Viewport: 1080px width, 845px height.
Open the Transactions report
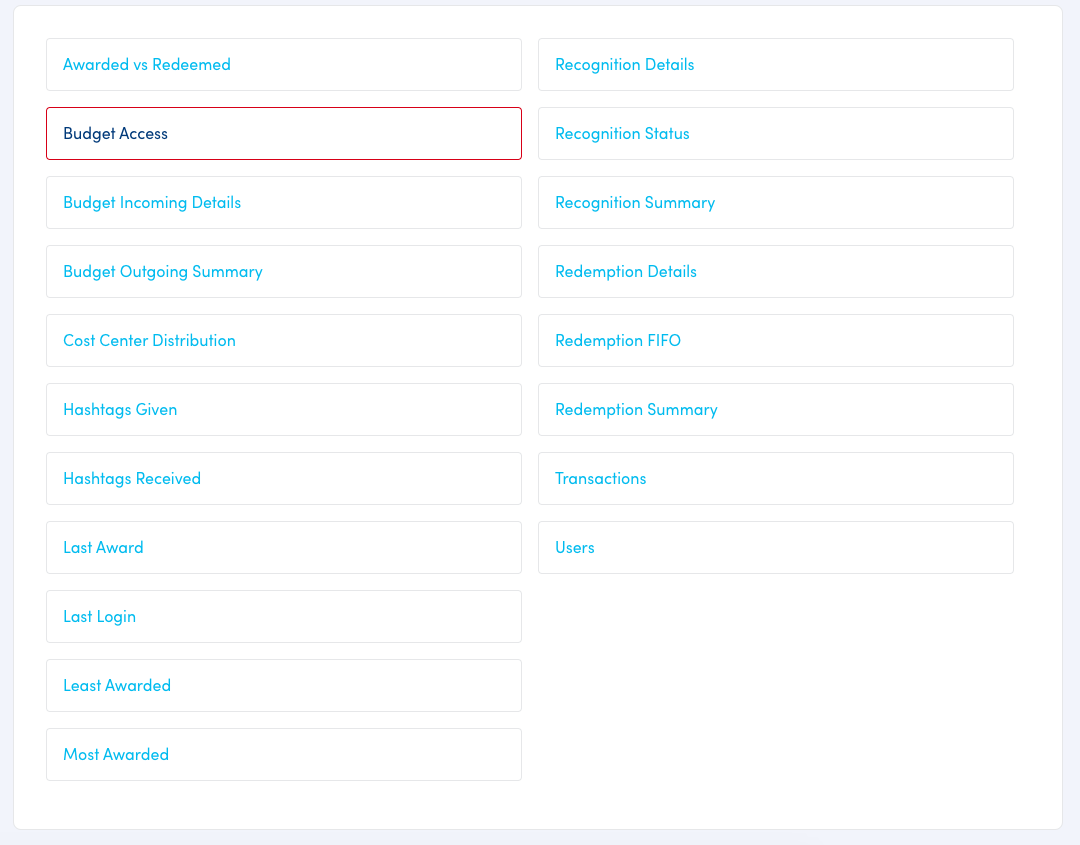tap(601, 479)
